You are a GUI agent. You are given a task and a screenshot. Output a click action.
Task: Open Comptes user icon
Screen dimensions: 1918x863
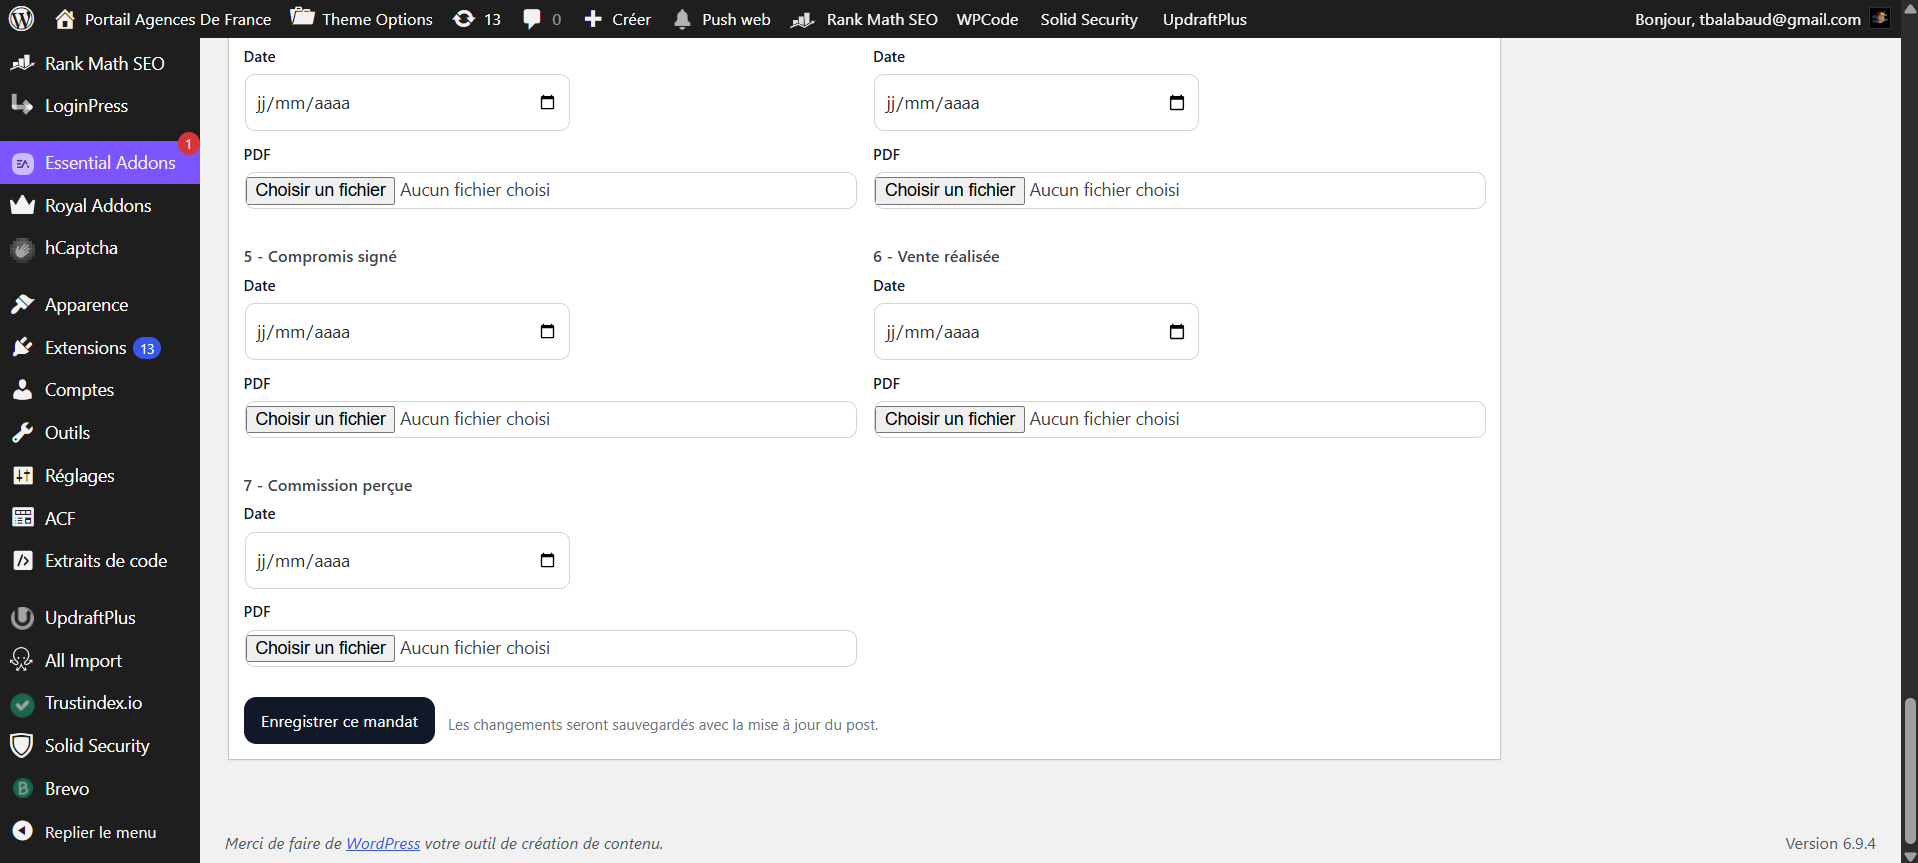22,390
